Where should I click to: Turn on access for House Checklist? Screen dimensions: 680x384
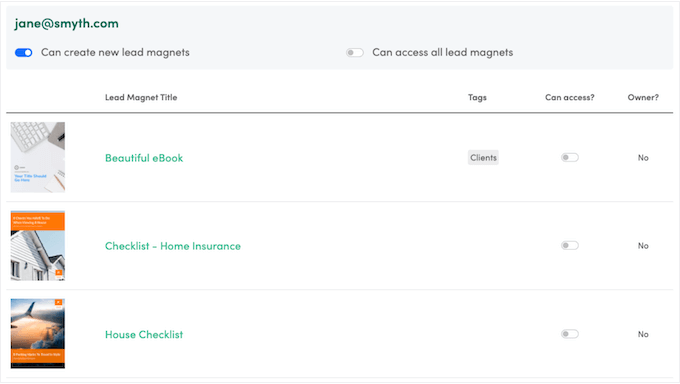569,334
